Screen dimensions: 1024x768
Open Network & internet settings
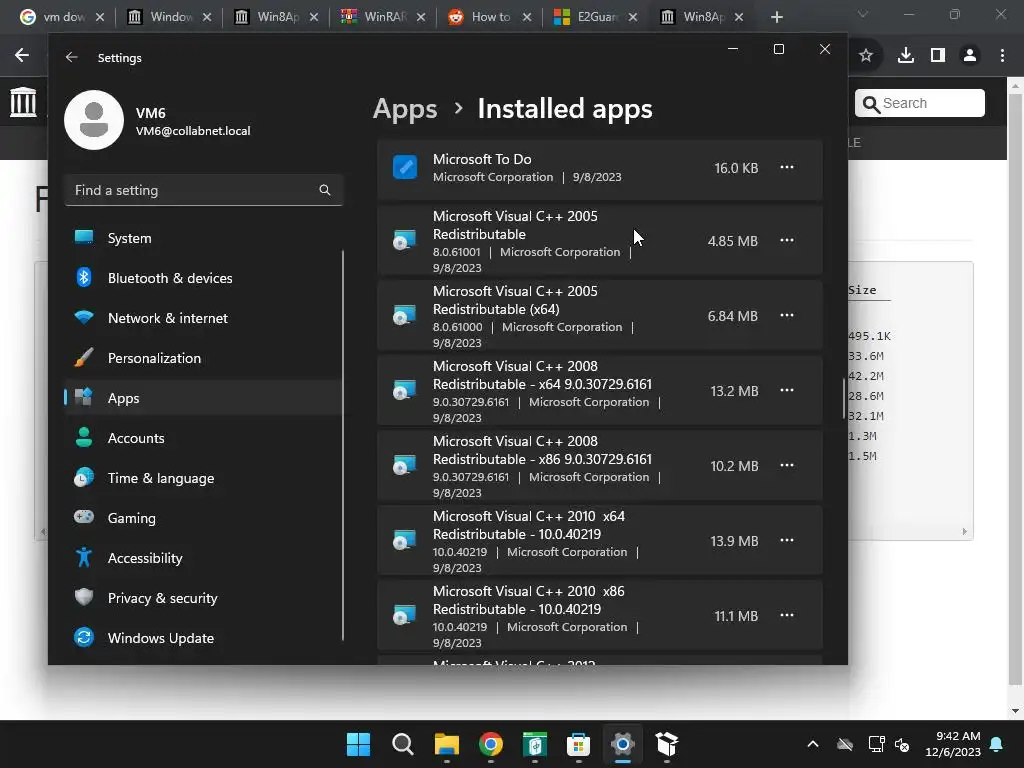coord(203,318)
